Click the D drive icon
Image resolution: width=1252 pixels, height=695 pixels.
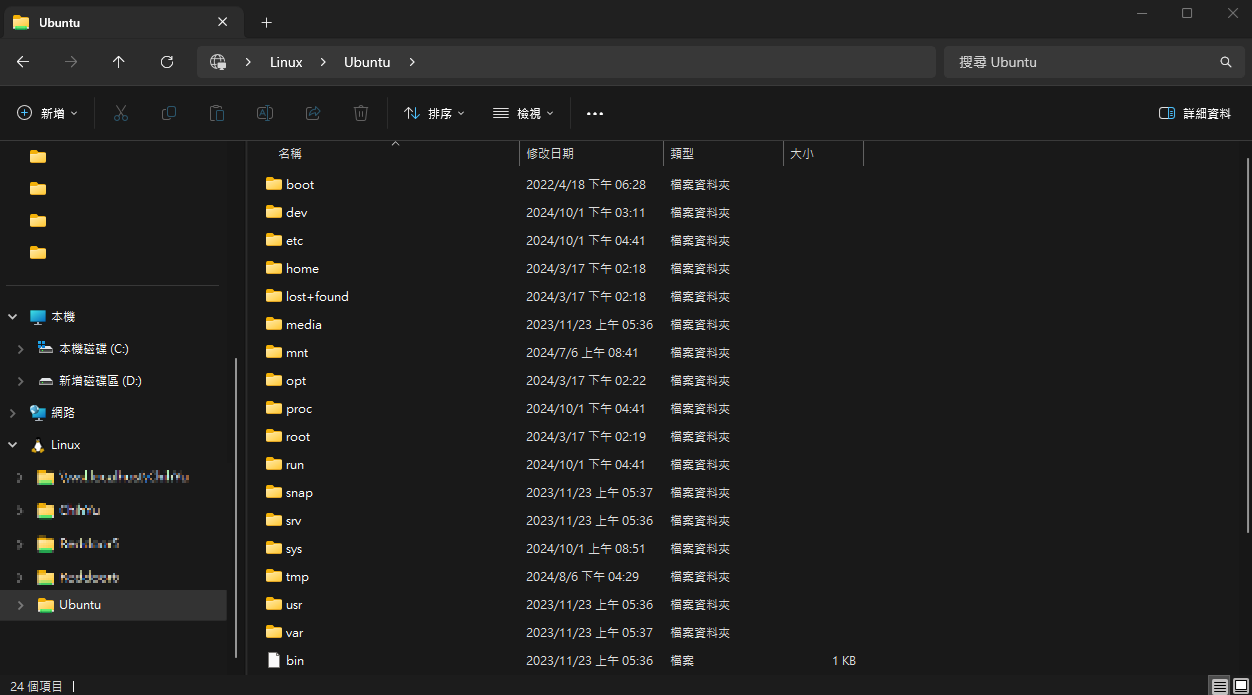coord(46,381)
